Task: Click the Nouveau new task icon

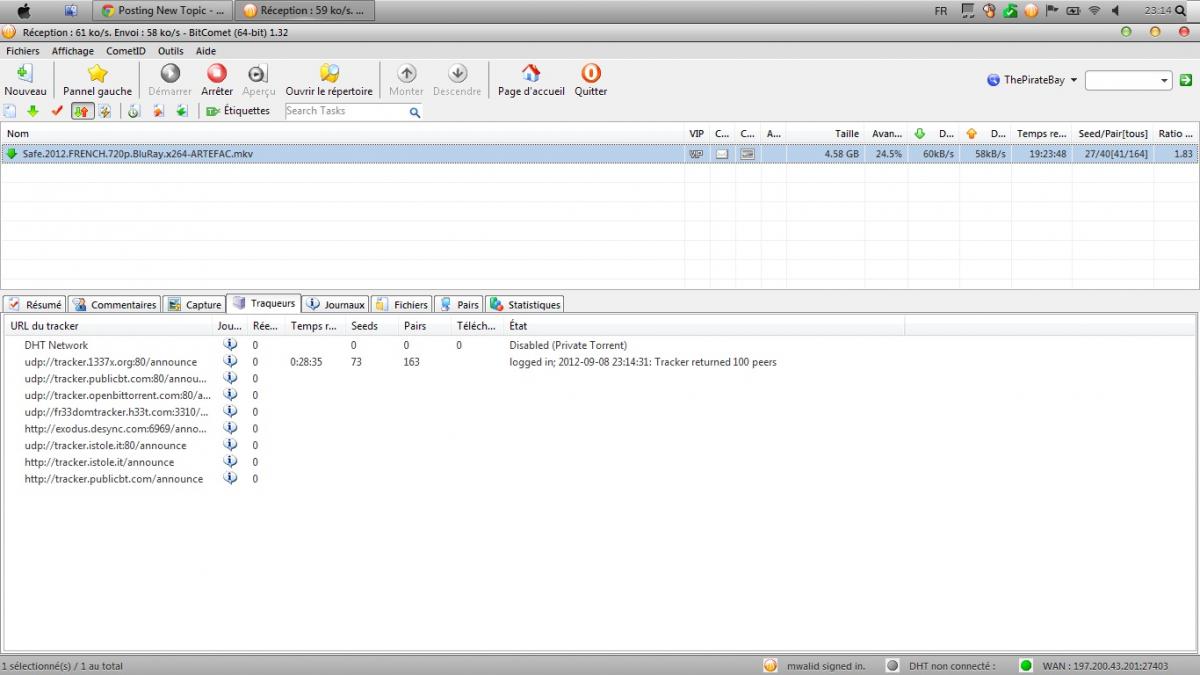Action: [x=25, y=74]
